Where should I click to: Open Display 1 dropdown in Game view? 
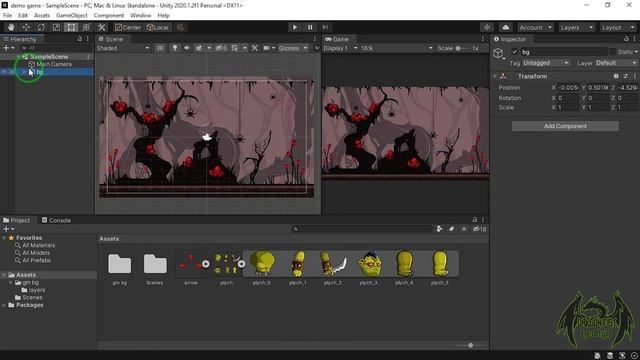click(x=340, y=48)
